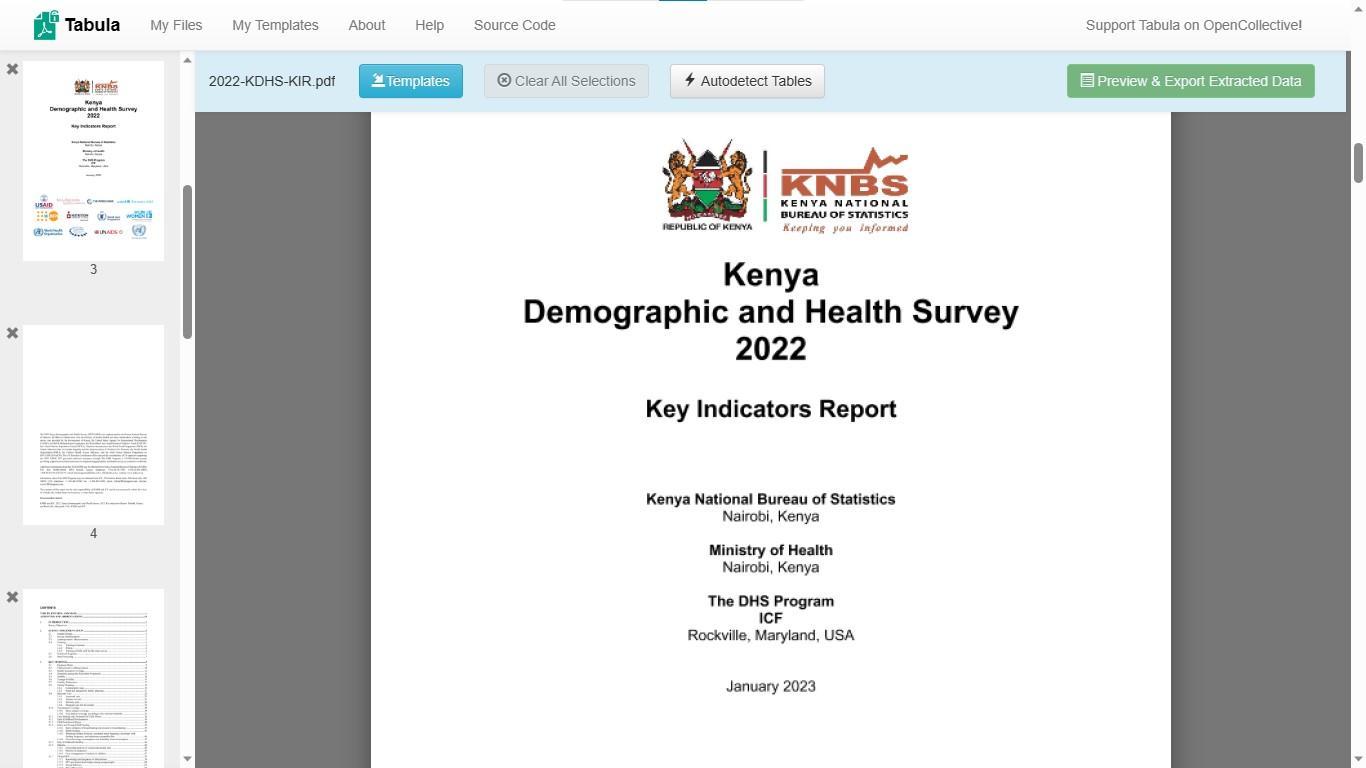Open the Help menu item
The image size is (1366, 768).
tap(429, 25)
